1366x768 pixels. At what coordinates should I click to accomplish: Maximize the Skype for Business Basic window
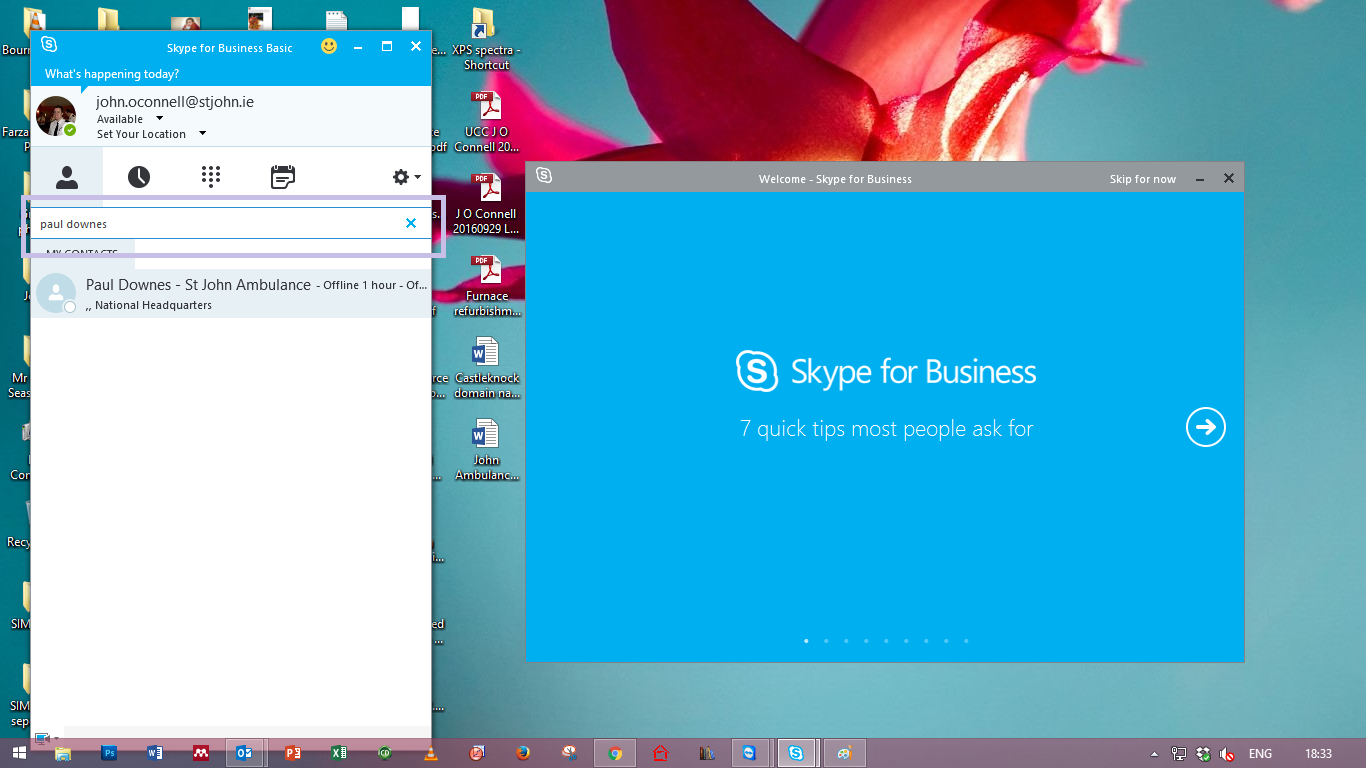(x=387, y=46)
